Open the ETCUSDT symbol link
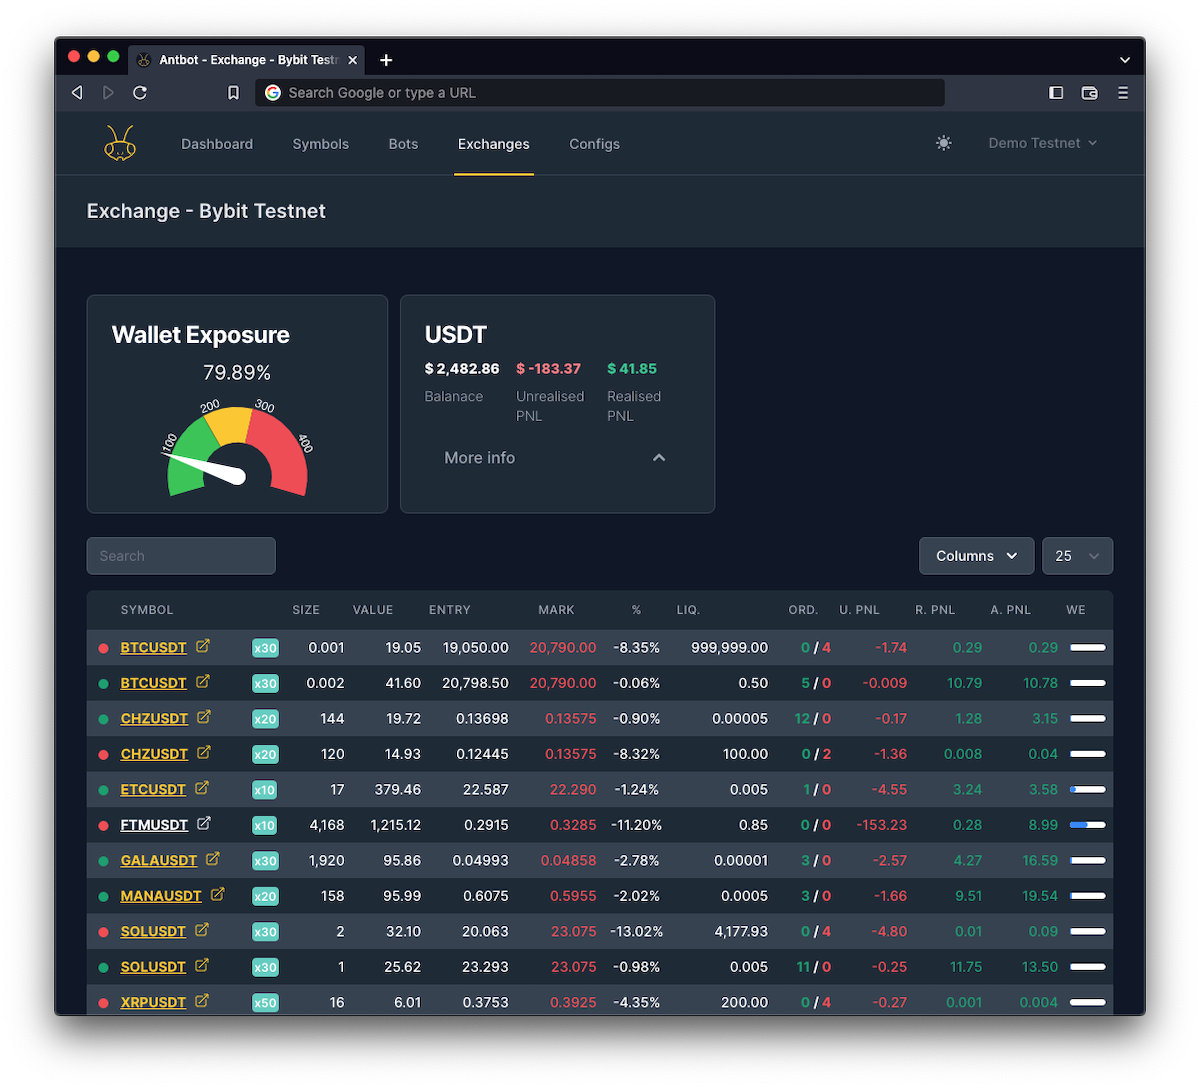The width and height of the screenshot is (1200, 1088). click(x=153, y=789)
